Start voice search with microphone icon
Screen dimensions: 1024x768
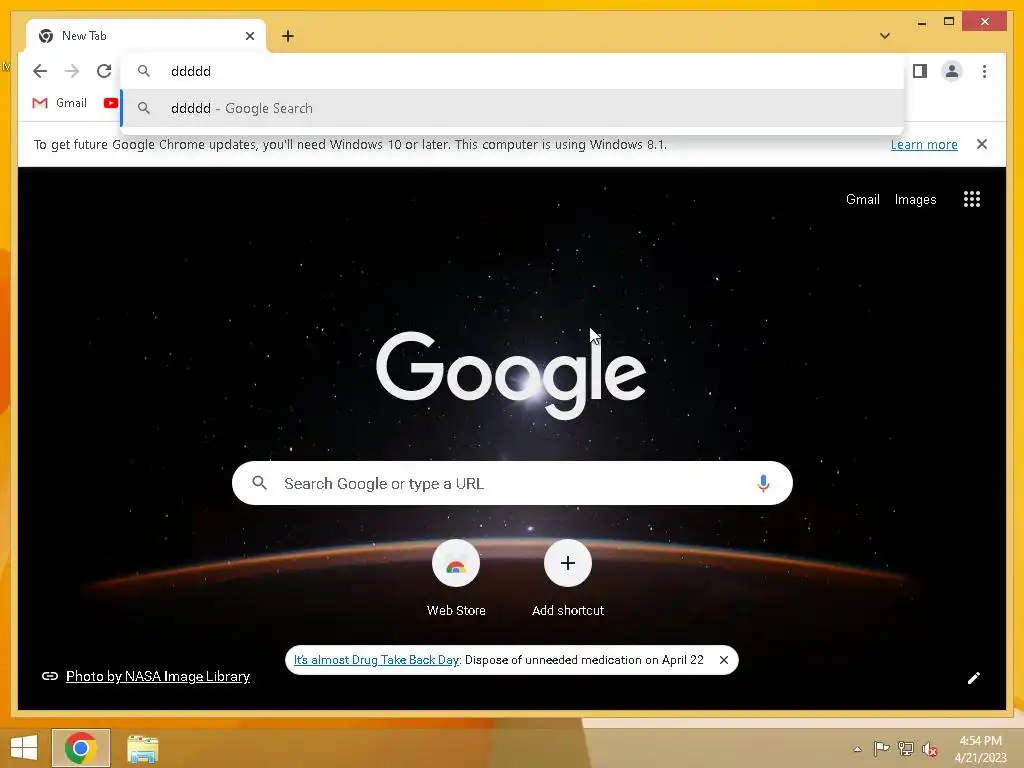[763, 483]
